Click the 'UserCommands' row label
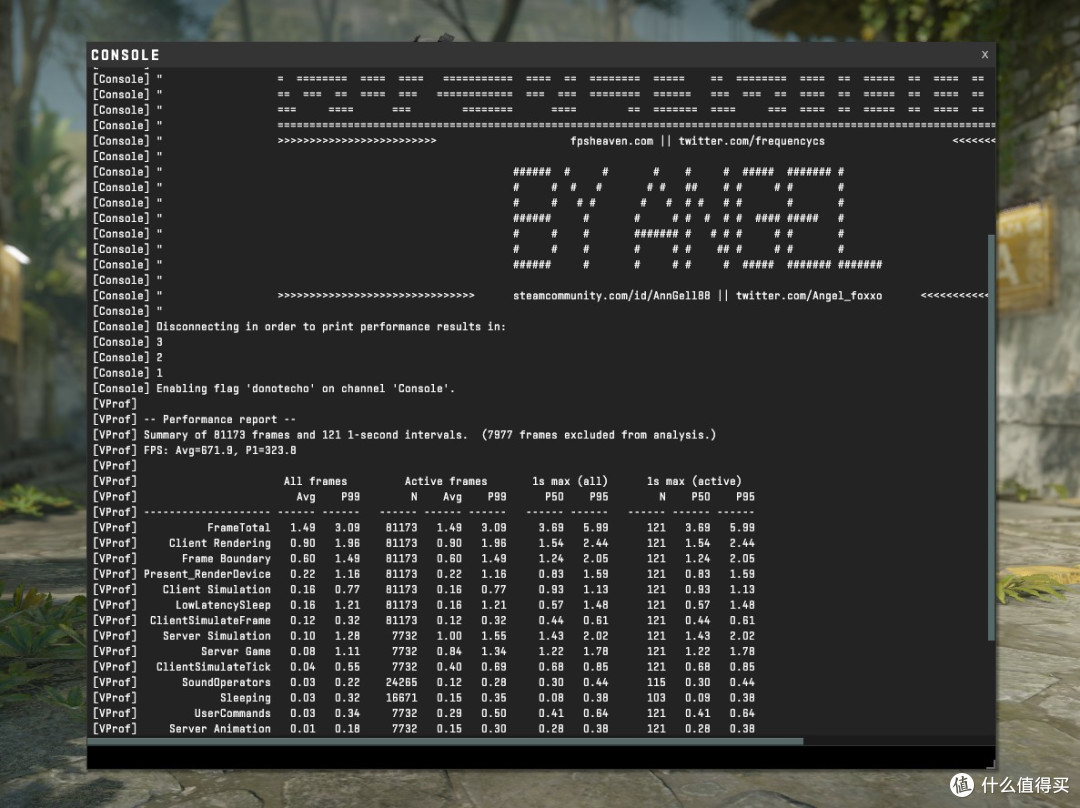This screenshot has width=1080, height=808. pos(232,714)
